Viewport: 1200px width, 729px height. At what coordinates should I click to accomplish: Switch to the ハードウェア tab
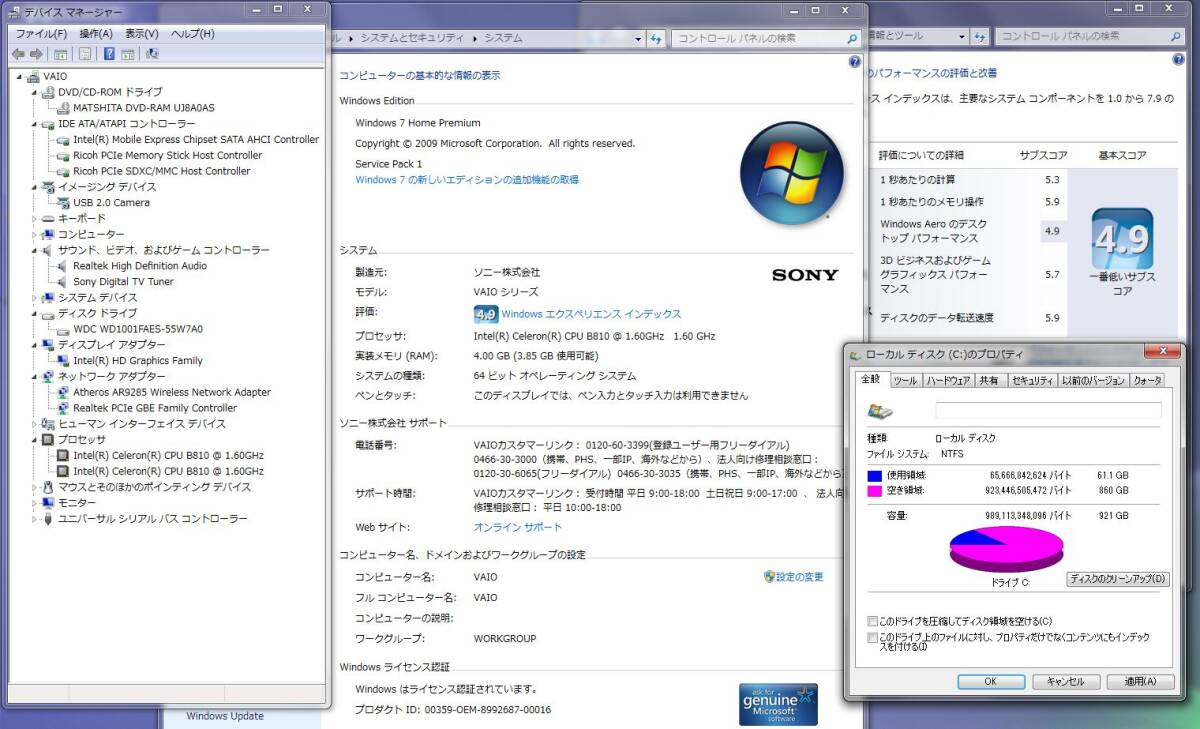click(x=948, y=380)
